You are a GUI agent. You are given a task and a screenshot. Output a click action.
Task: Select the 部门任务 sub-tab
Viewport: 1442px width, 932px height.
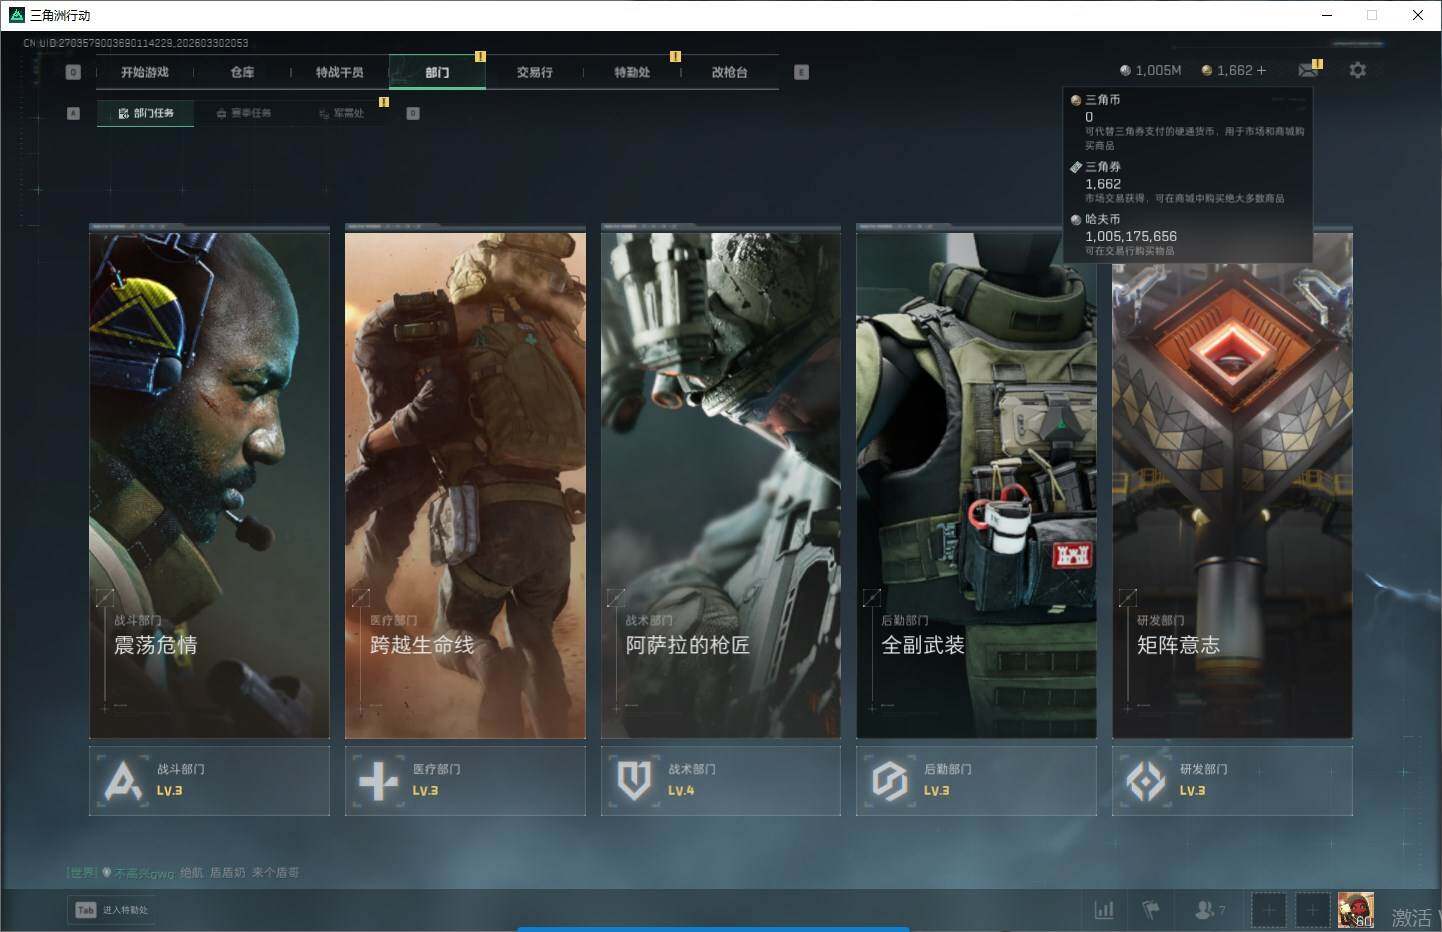tap(146, 113)
